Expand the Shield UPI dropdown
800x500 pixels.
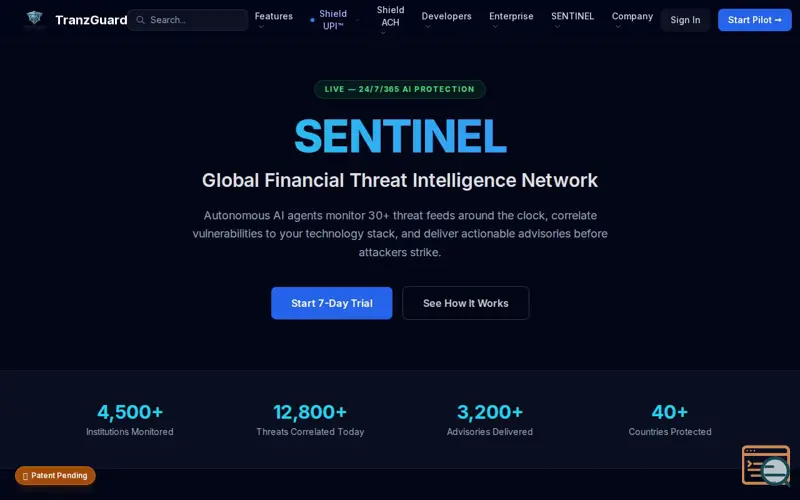click(x=334, y=20)
